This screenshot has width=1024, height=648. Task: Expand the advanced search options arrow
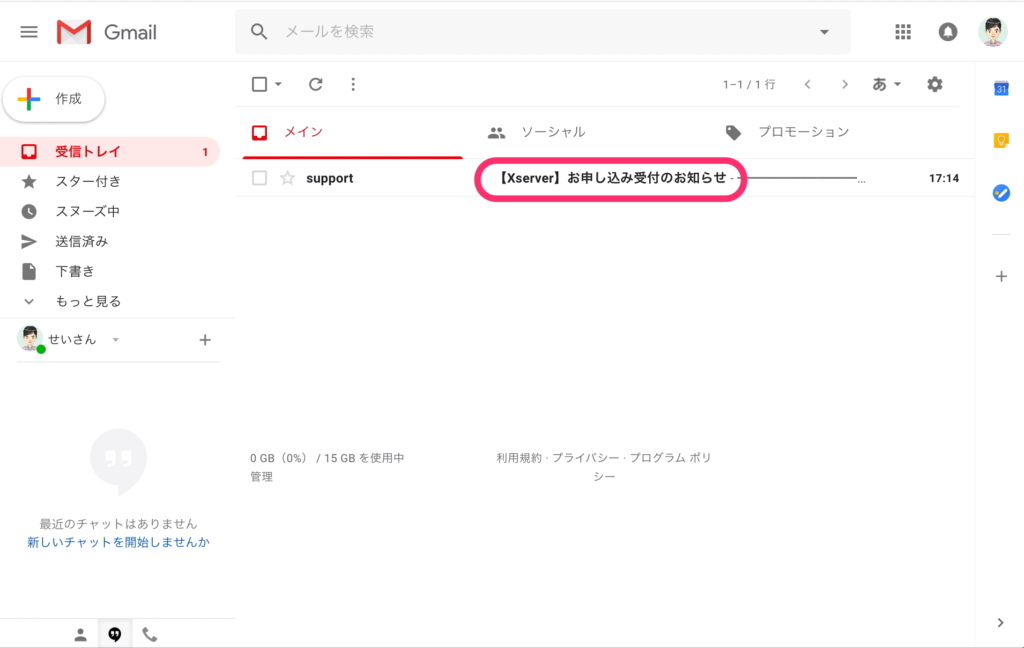824,31
